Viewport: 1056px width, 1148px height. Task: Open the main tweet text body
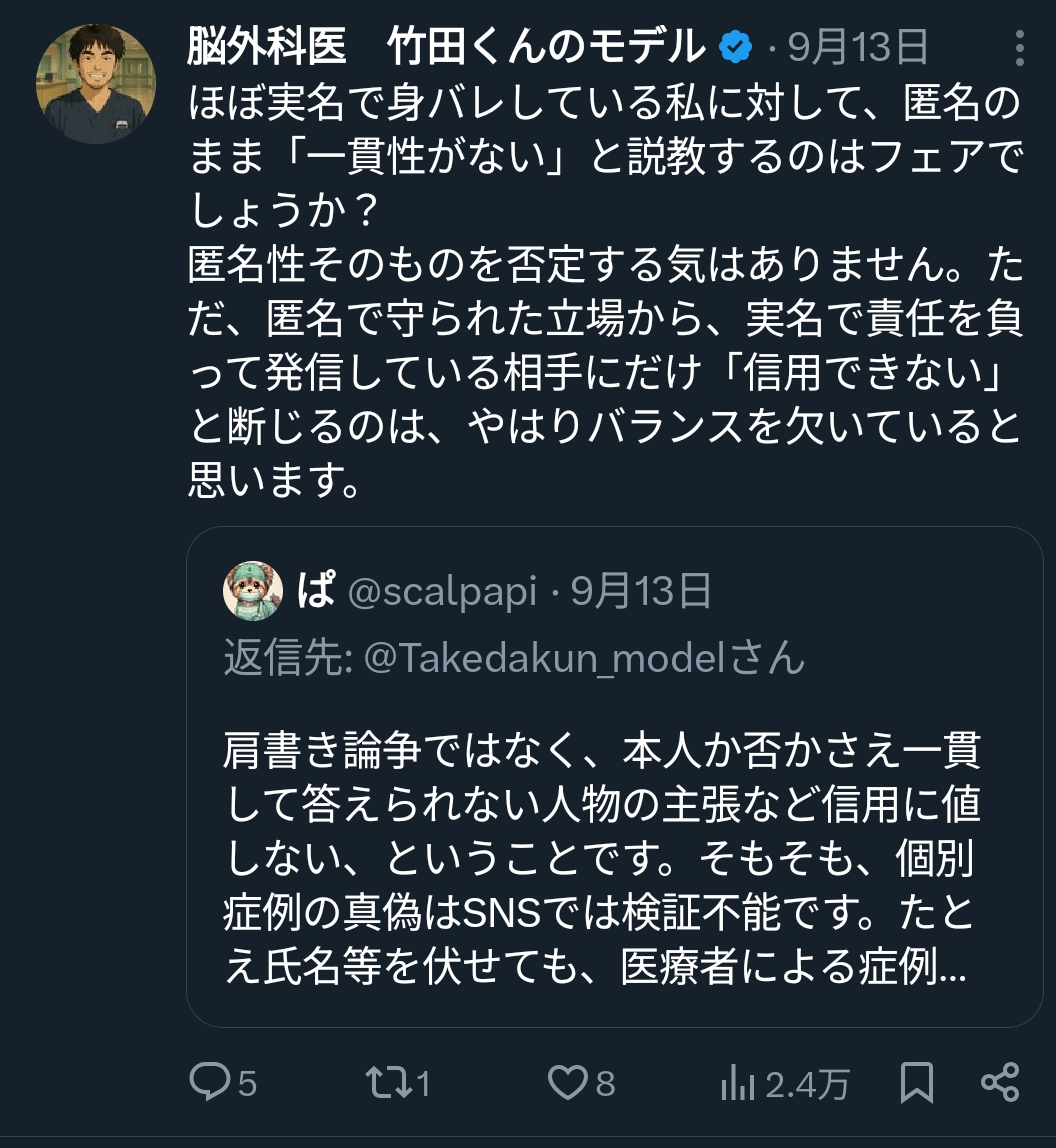click(x=600, y=290)
